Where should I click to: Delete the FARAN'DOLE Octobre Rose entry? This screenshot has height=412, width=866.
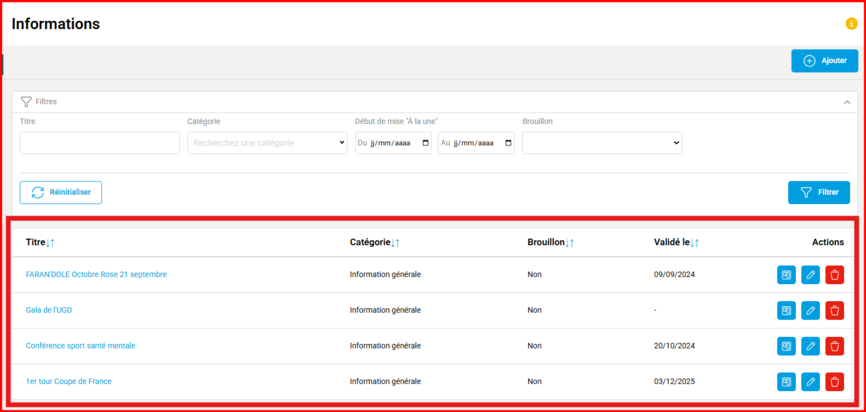(x=834, y=274)
